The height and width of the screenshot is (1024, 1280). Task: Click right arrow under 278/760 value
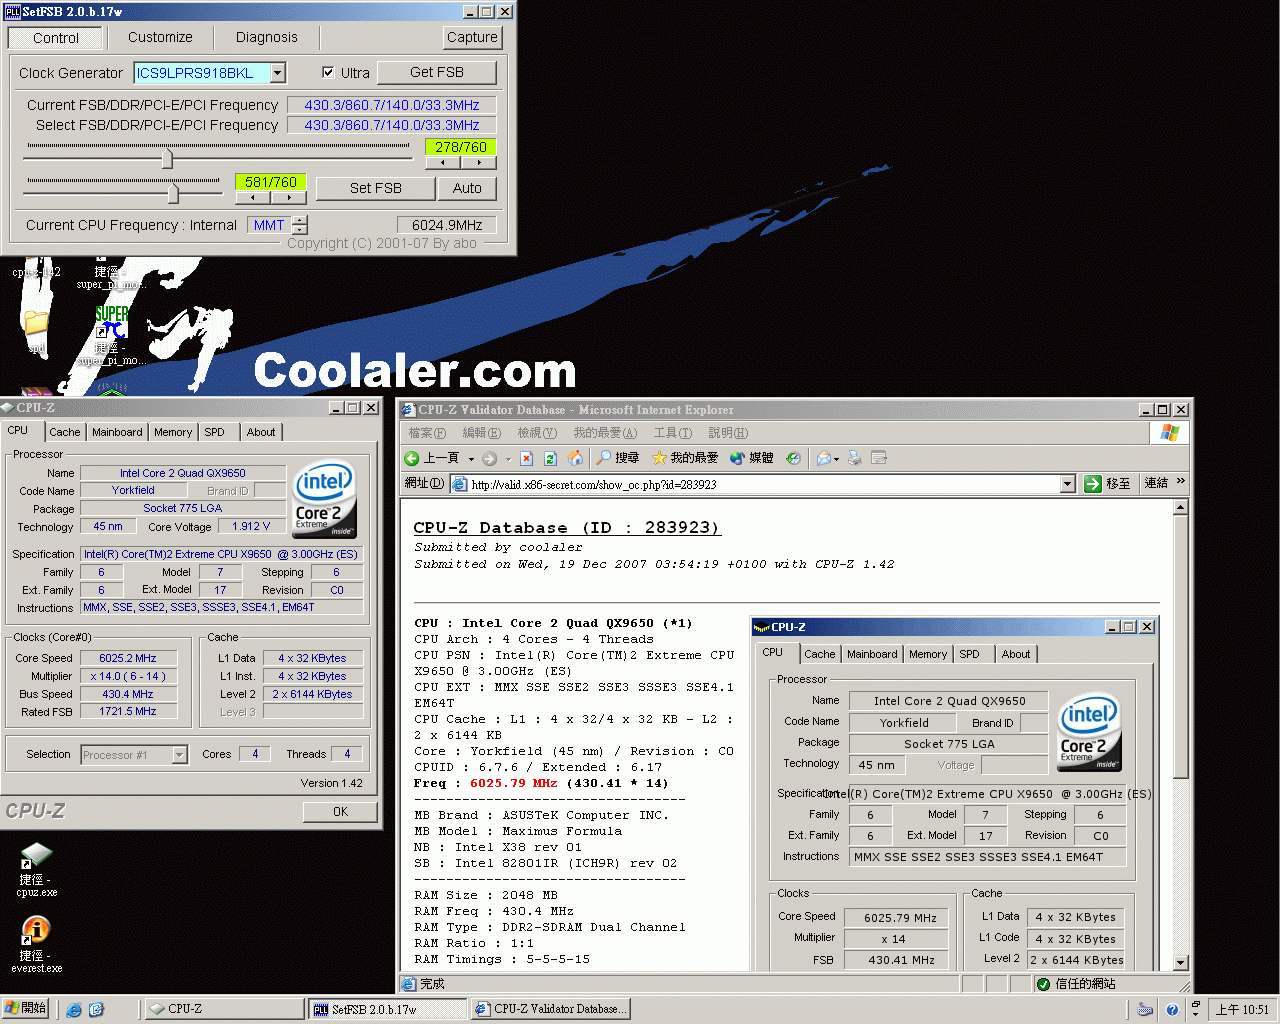[479, 162]
